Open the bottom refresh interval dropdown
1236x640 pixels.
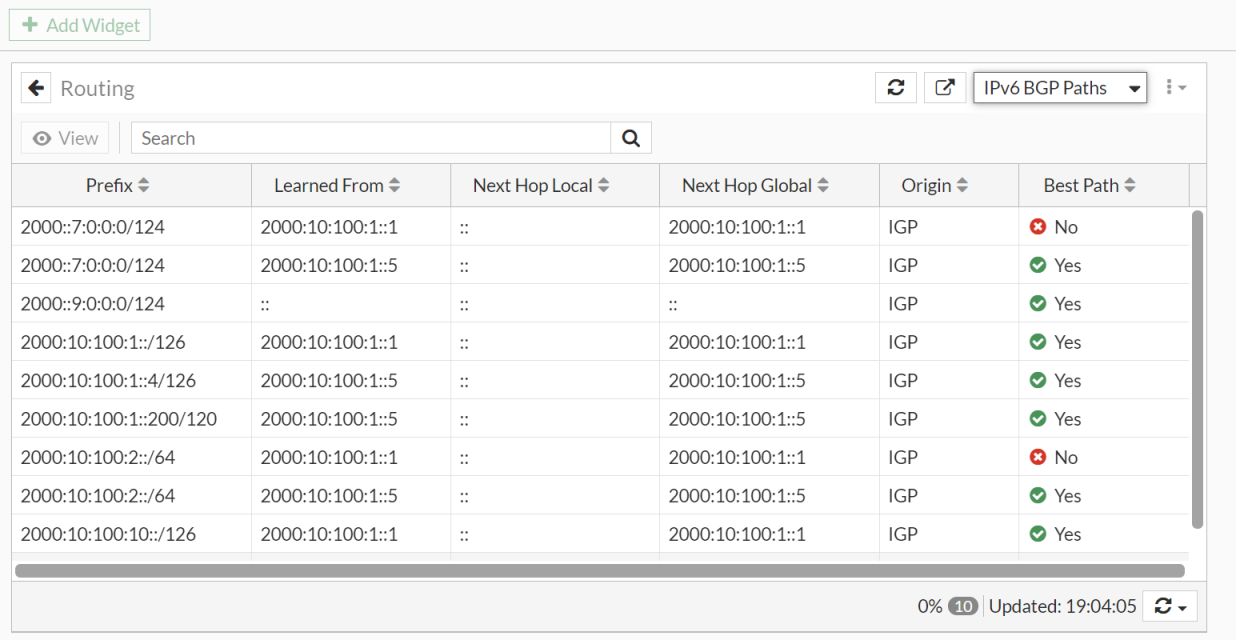(x=1168, y=606)
